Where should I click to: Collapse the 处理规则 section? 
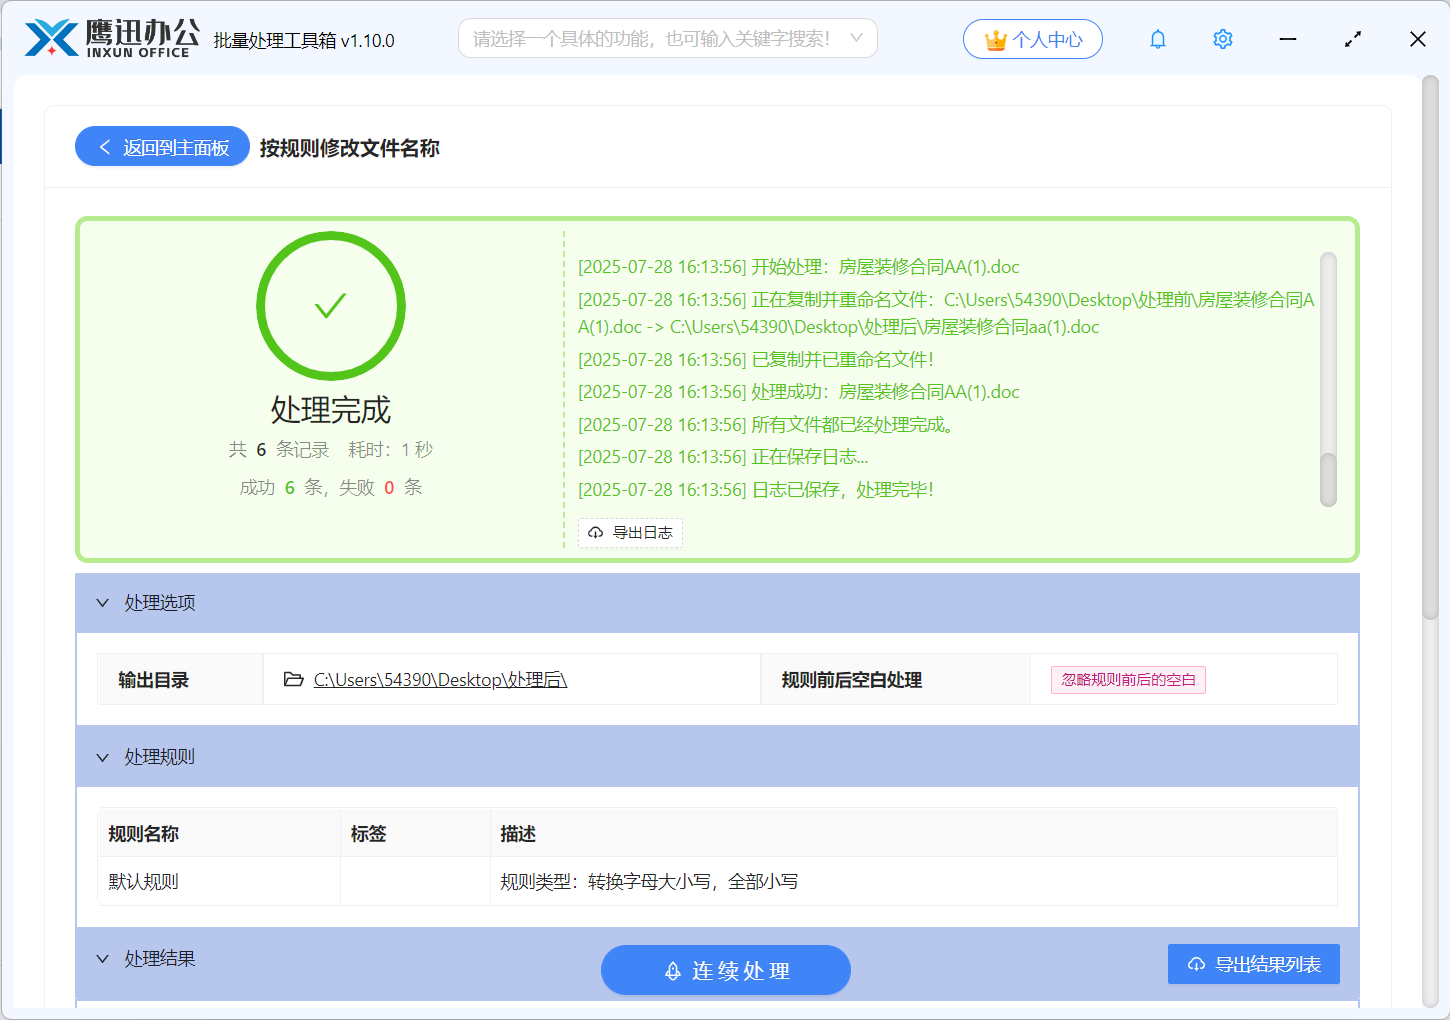pos(102,757)
